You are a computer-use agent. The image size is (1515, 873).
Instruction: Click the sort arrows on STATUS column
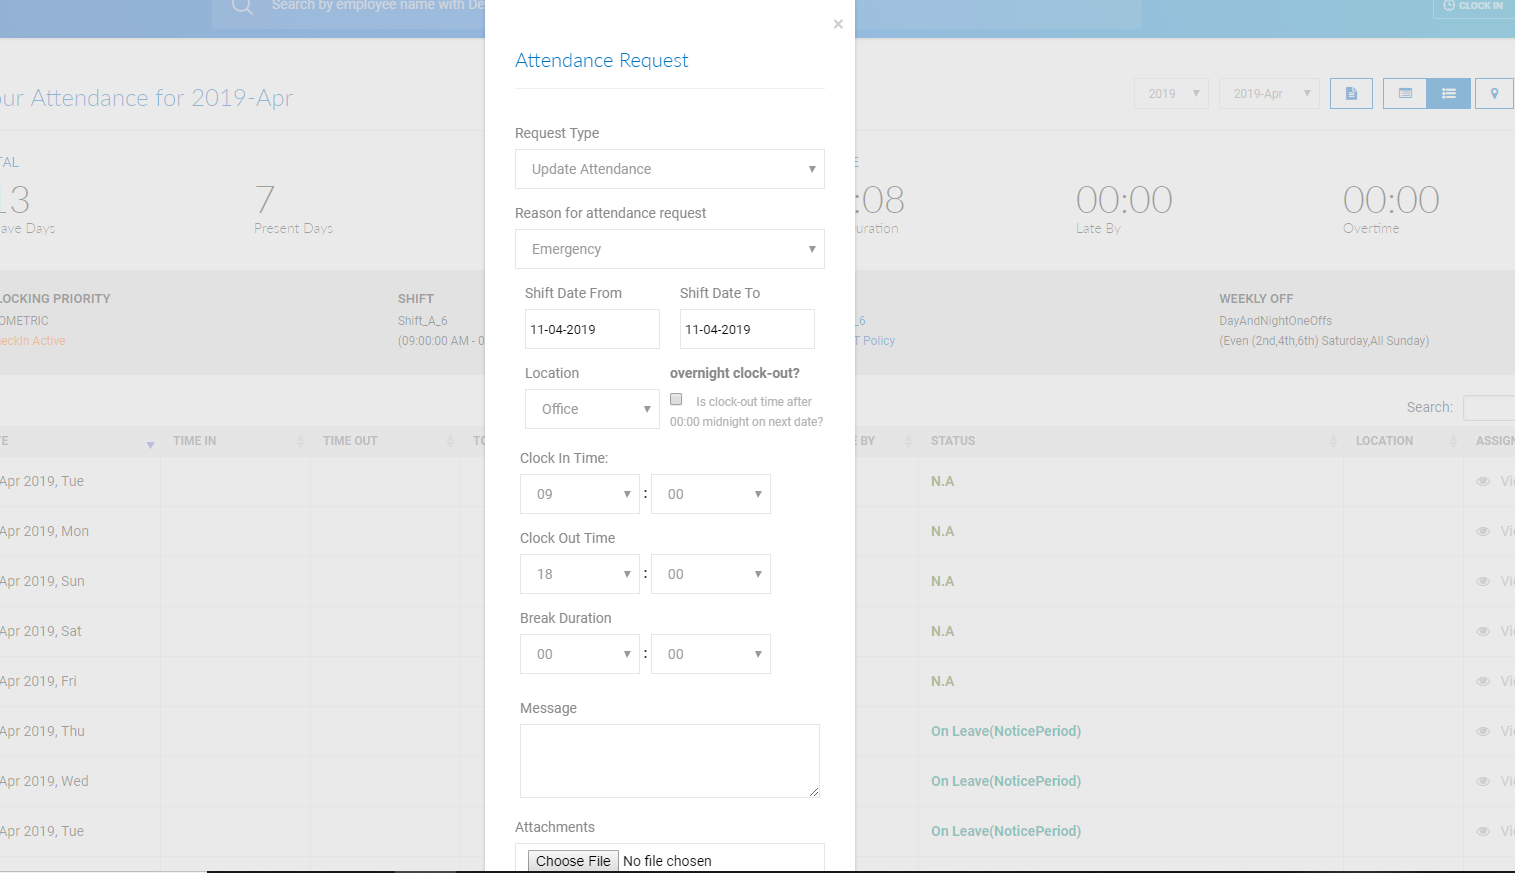1333,441
